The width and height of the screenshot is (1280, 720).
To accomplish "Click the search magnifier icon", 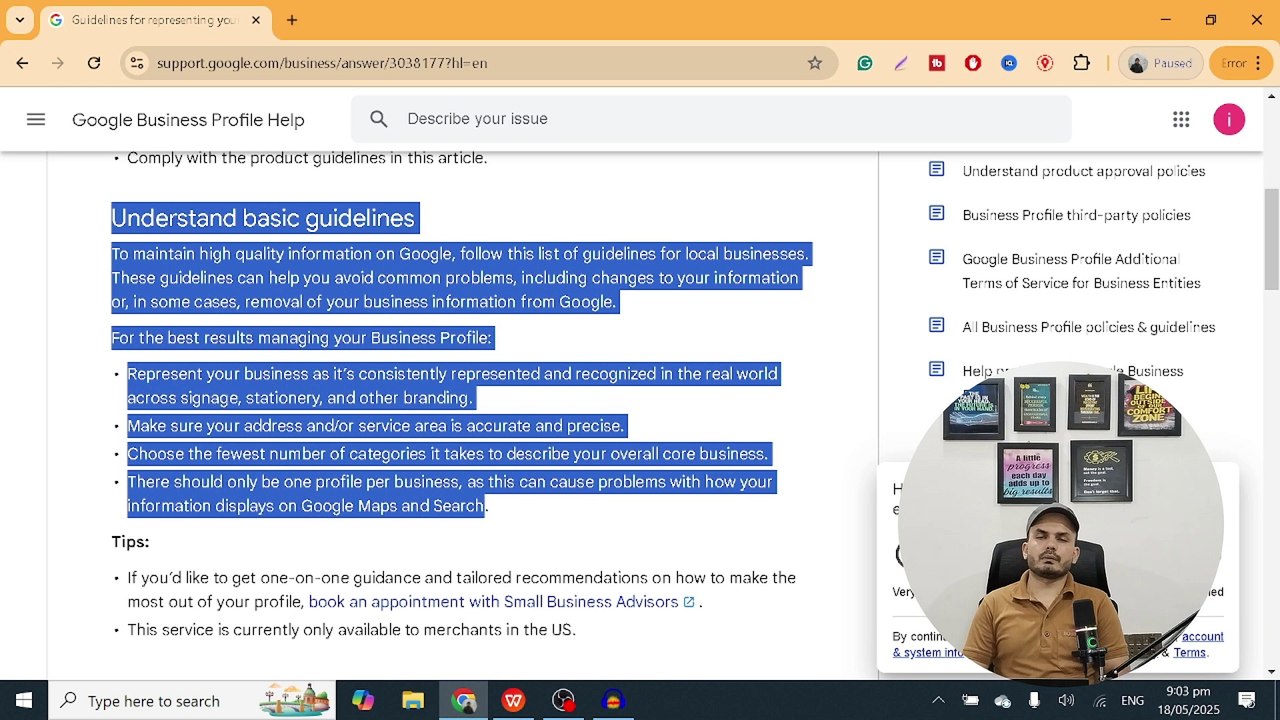I will 379,119.
